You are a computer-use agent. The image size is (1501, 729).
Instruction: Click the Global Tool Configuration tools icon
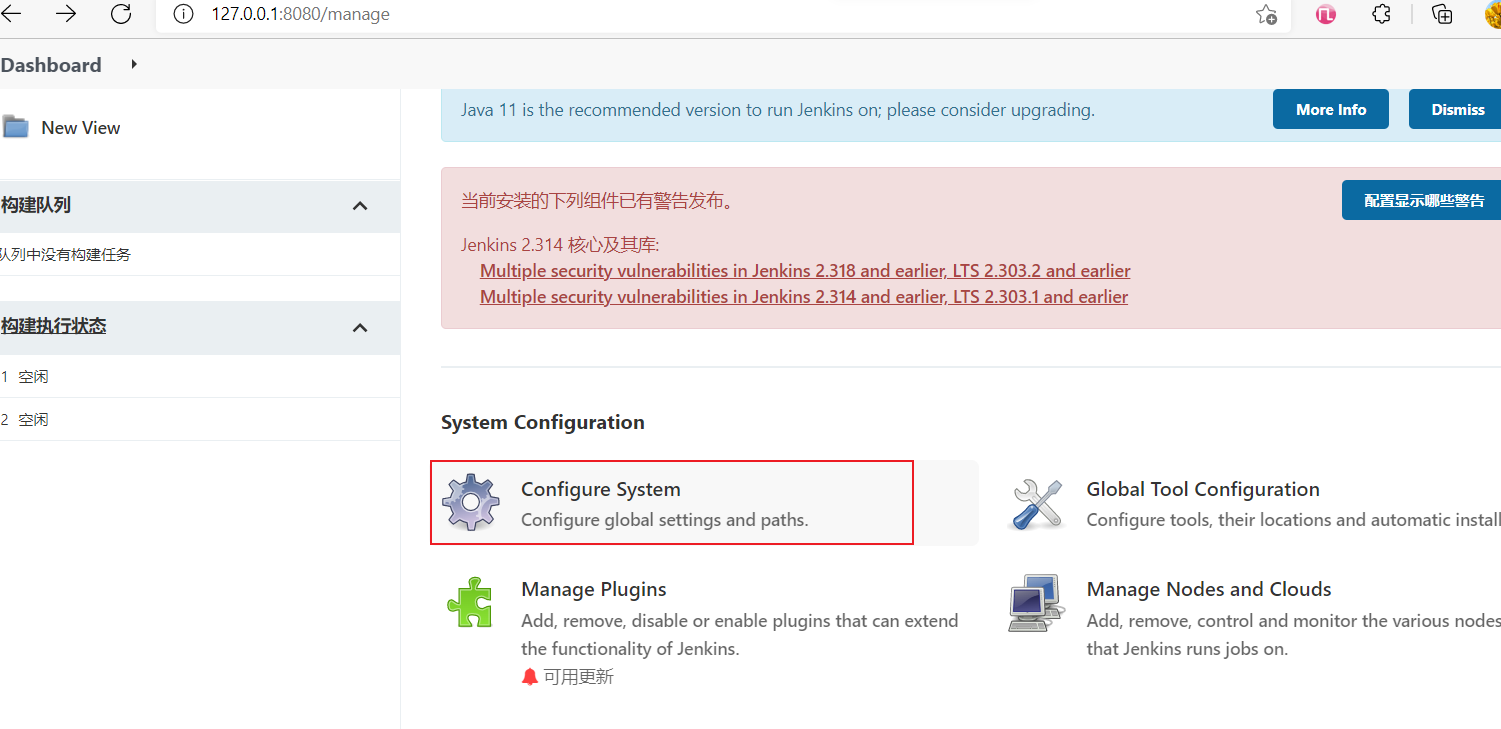coord(1036,503)
